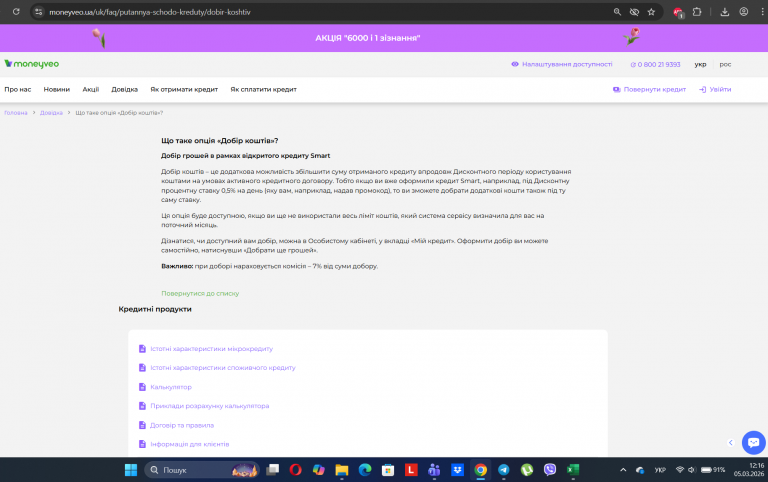
Task: Open "Істотні характеристики мікрокредиту" document link
Action: click(212, 349)
